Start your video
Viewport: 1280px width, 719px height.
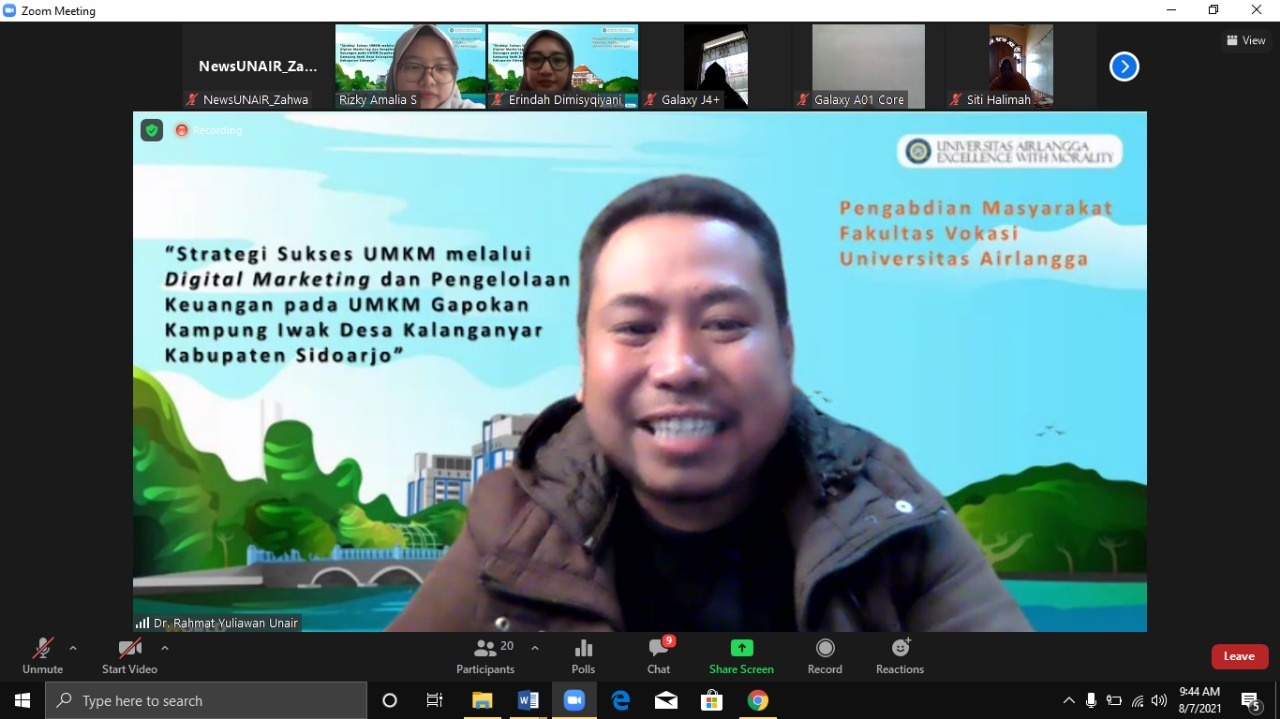coord(128,655)
